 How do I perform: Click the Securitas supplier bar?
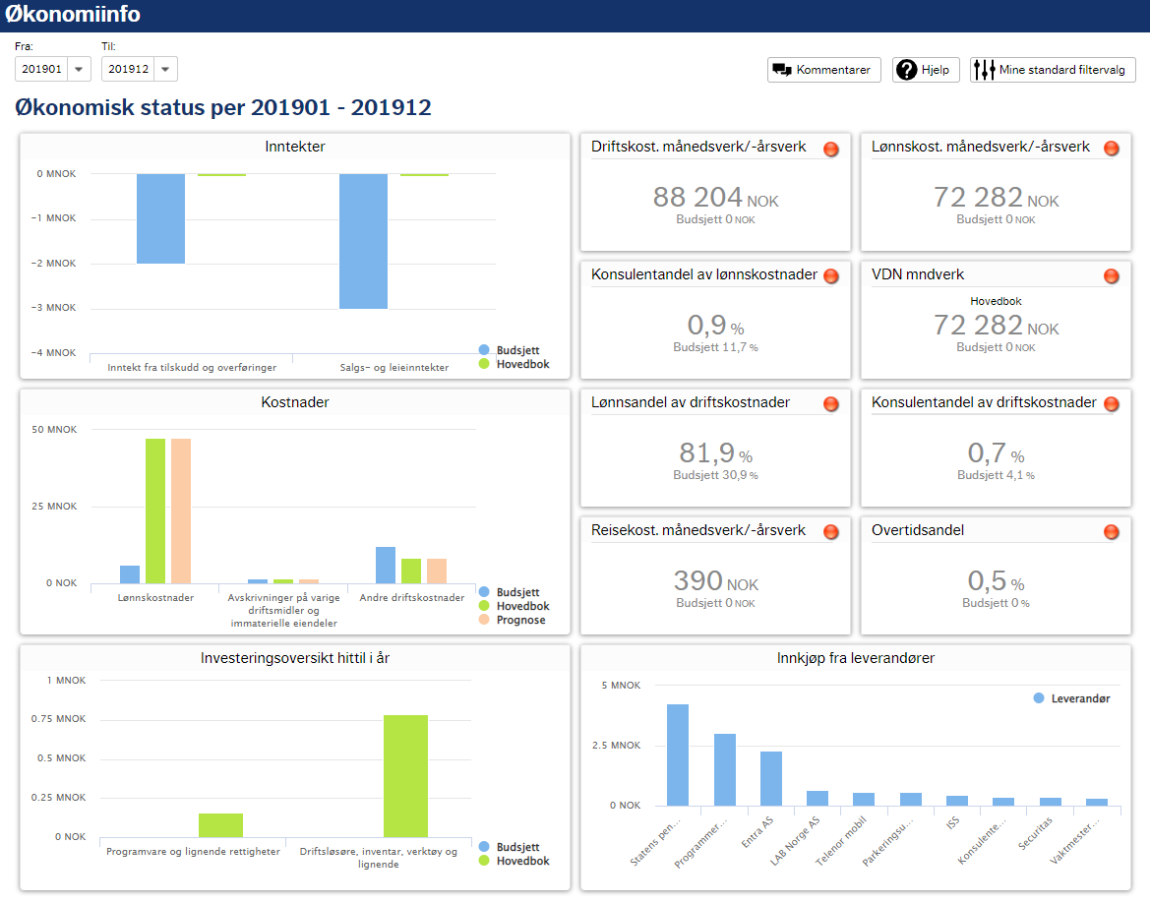(x=1050, y=801)
